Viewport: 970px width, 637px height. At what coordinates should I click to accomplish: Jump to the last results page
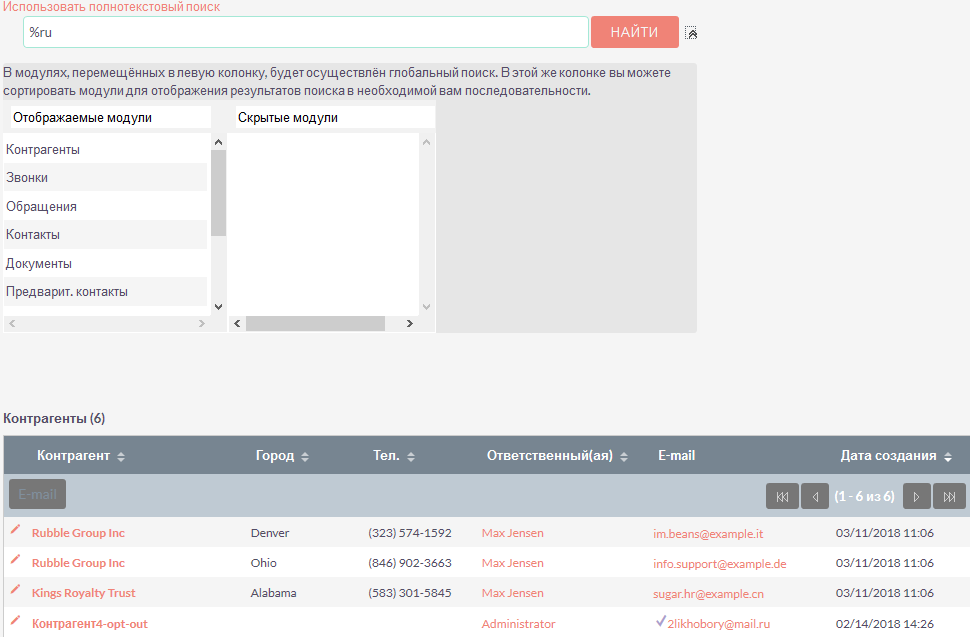pos(949,496)
